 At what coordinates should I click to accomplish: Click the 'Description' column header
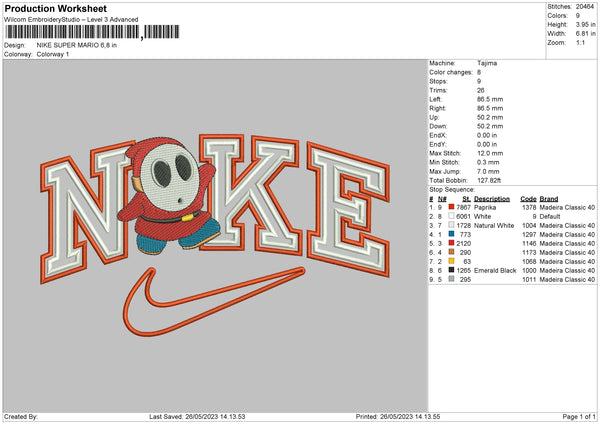(x=492, y=199)
